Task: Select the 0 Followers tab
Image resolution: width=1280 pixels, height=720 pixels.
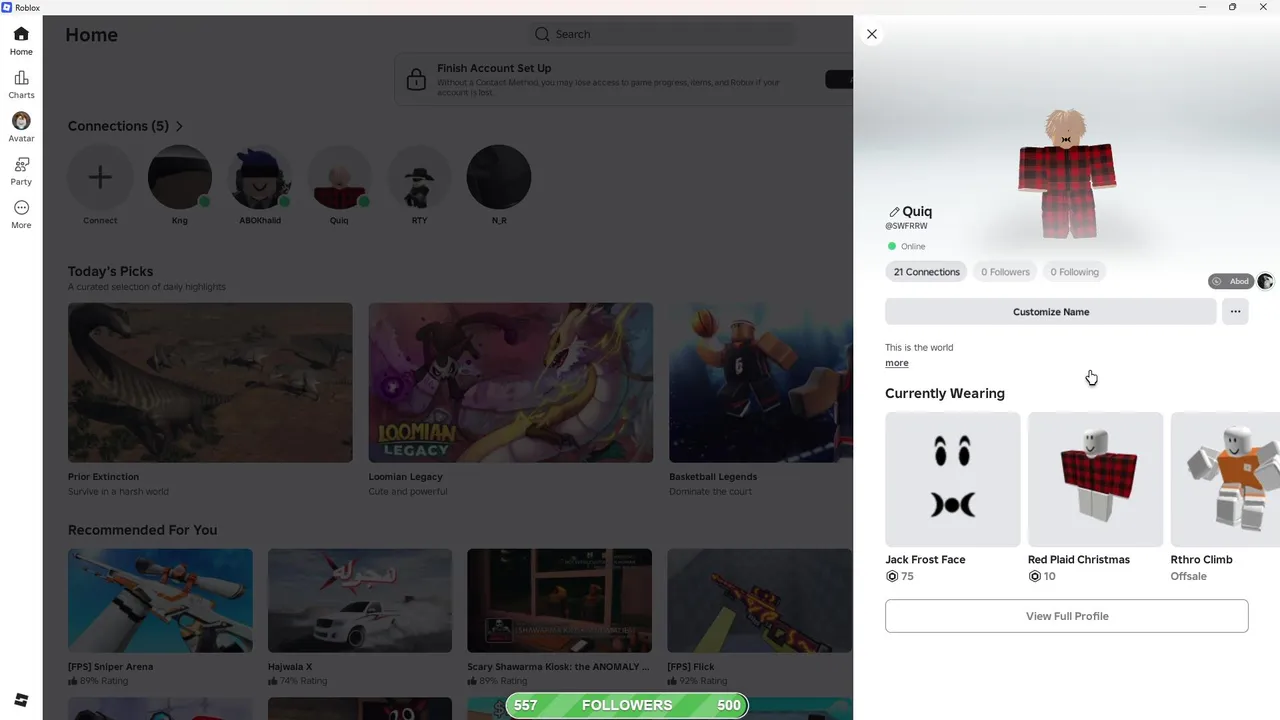Action: (x=1005, y=272)
